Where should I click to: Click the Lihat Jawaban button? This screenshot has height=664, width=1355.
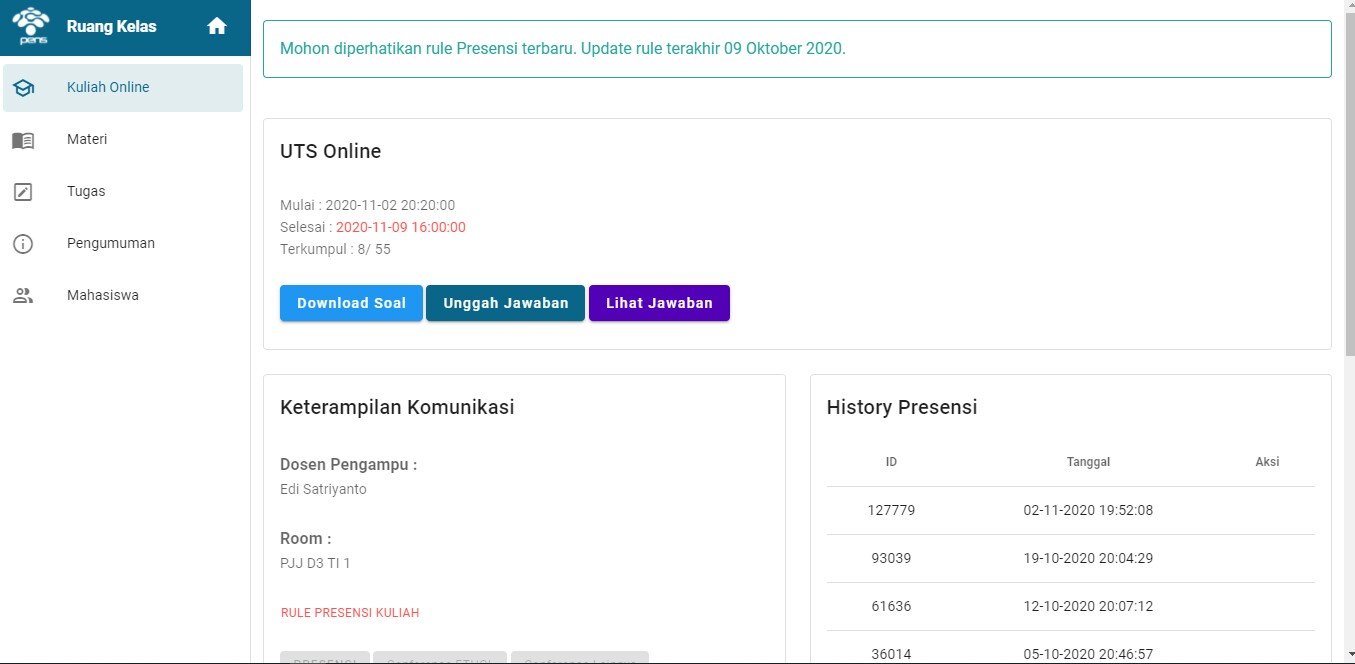(659, 303)
